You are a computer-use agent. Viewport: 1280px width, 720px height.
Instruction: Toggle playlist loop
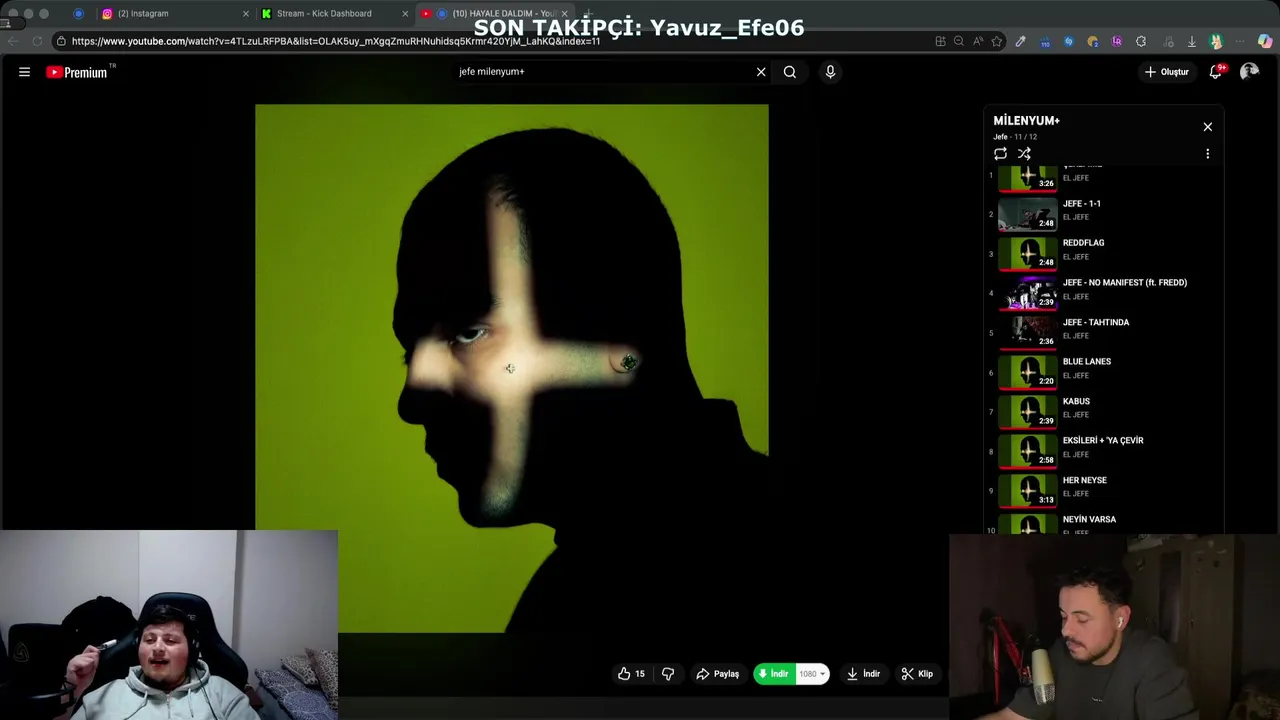coord(1000,154)
